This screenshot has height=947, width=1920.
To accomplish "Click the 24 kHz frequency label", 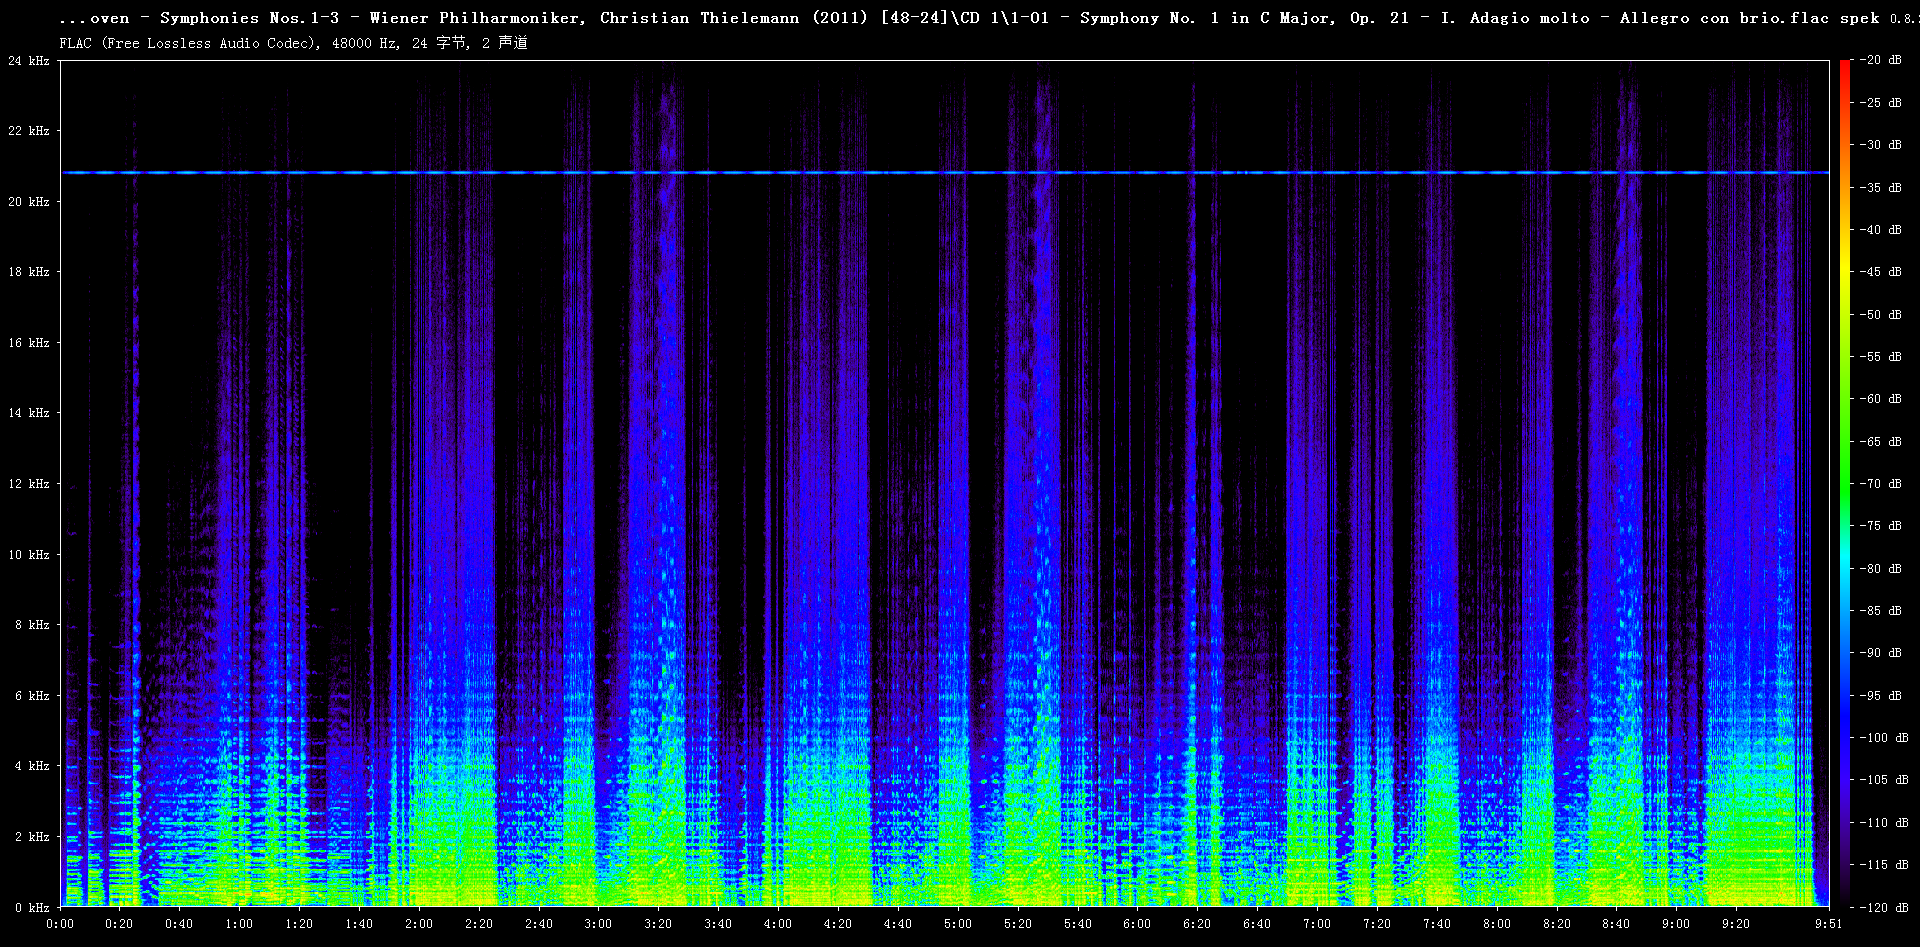I will [29, 61].
